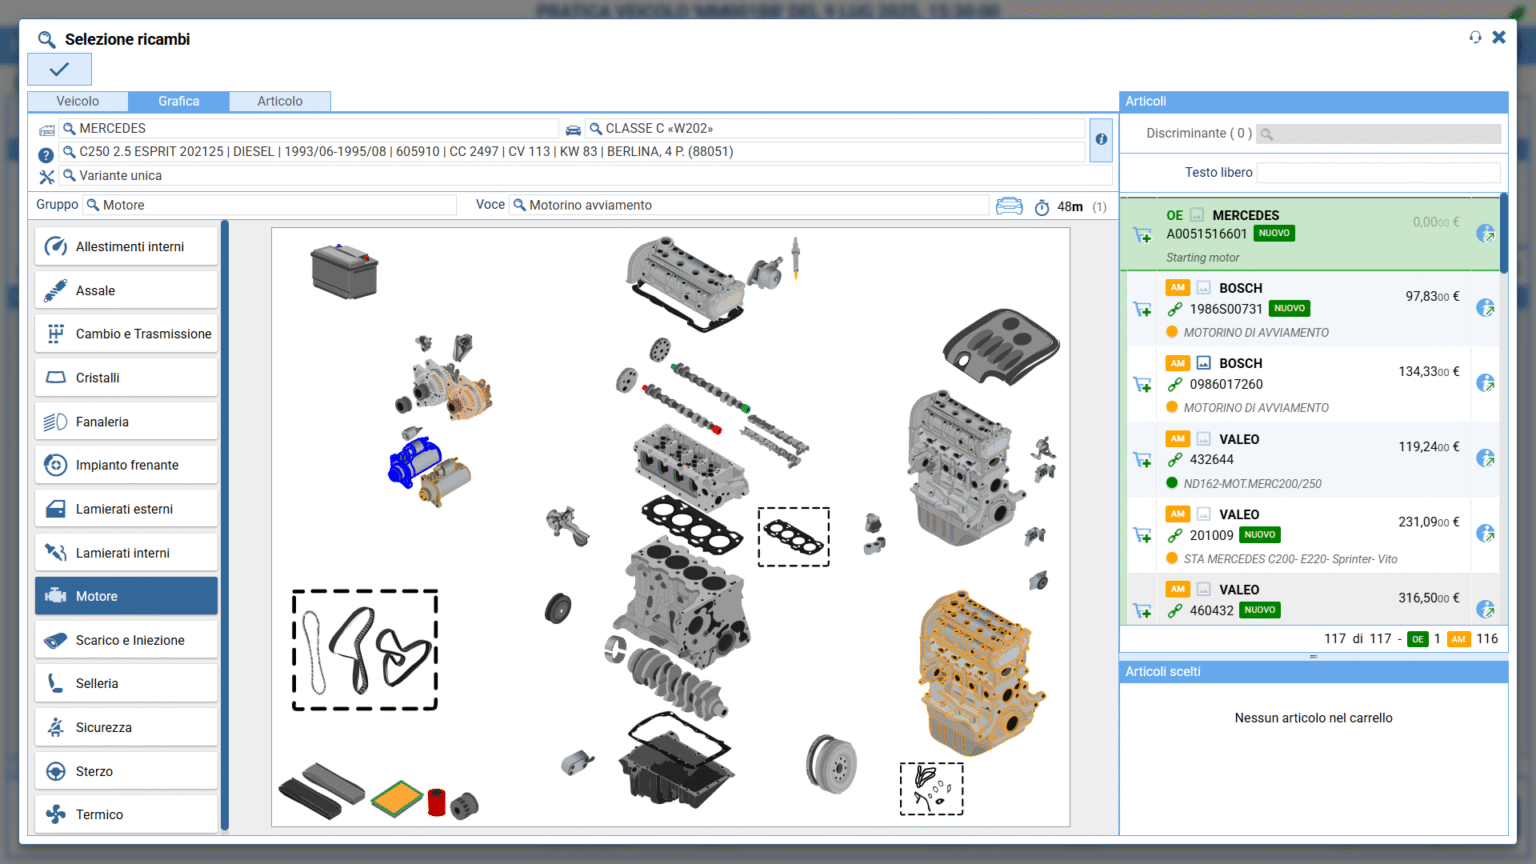Toggle the AM filter badge in counter
This screenshot has height=864, width=1536.
(1458, 639)
